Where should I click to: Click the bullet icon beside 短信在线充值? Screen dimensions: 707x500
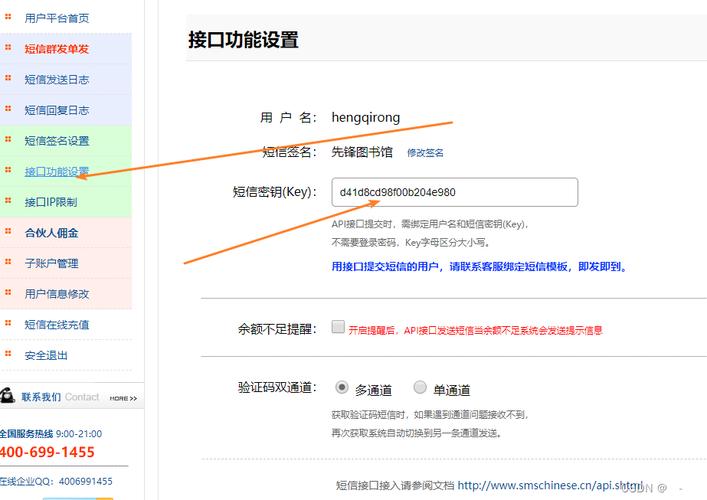[x=8, y=323]
